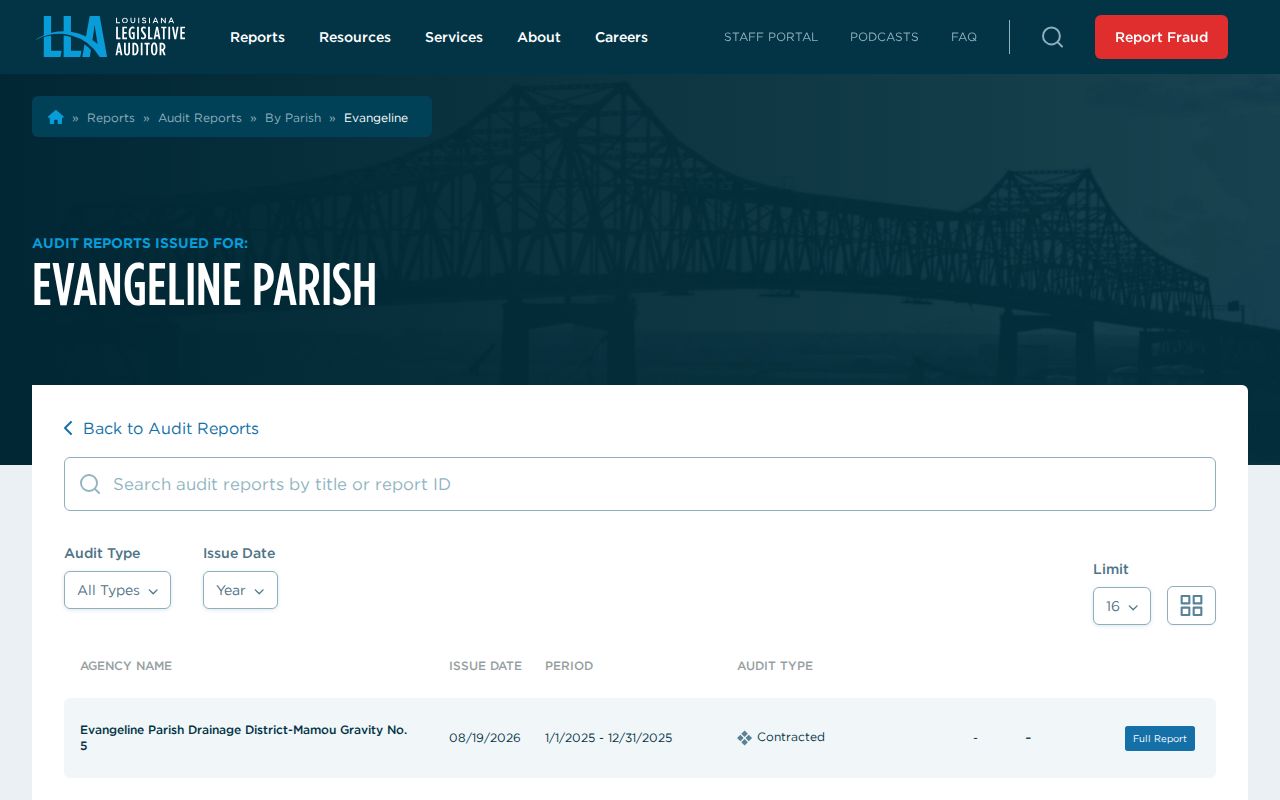
Task: Open the site search magnifier icon
Action: tap(1052, 37)
